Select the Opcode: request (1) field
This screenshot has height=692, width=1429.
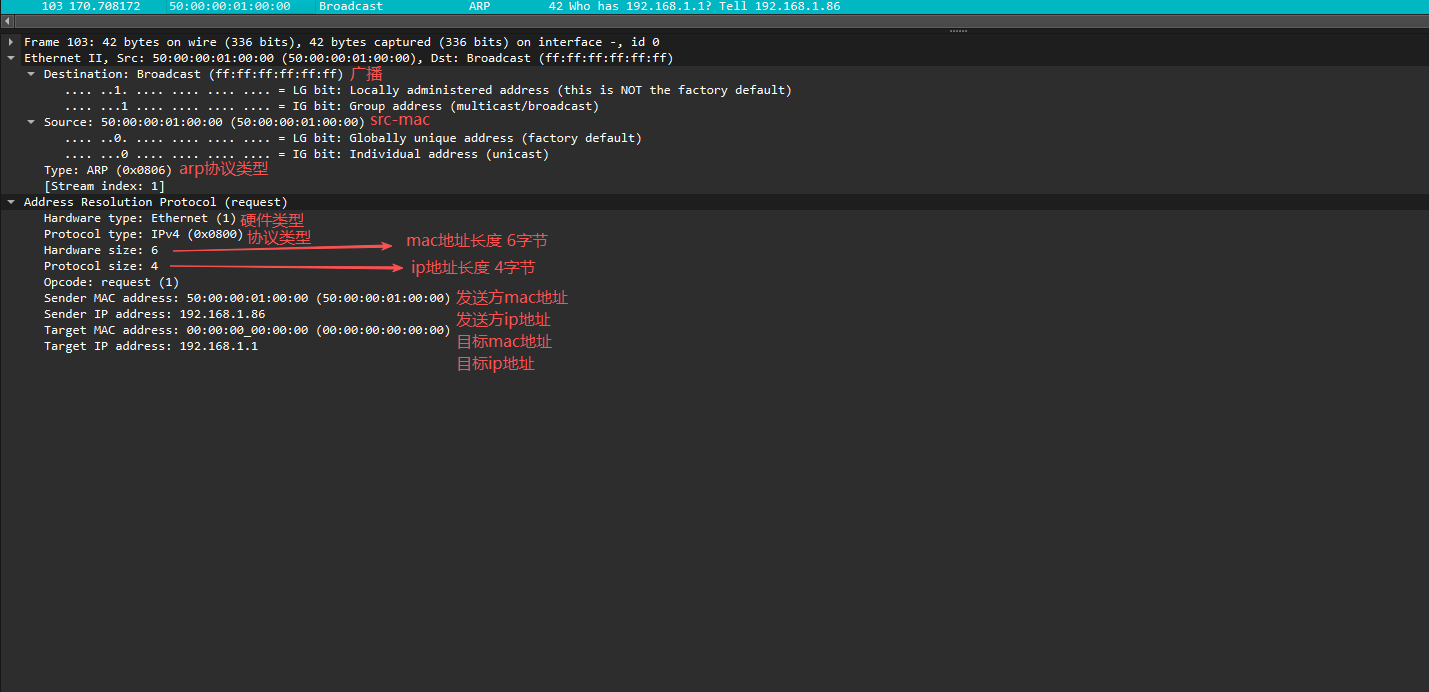click(x=111, y=282)
